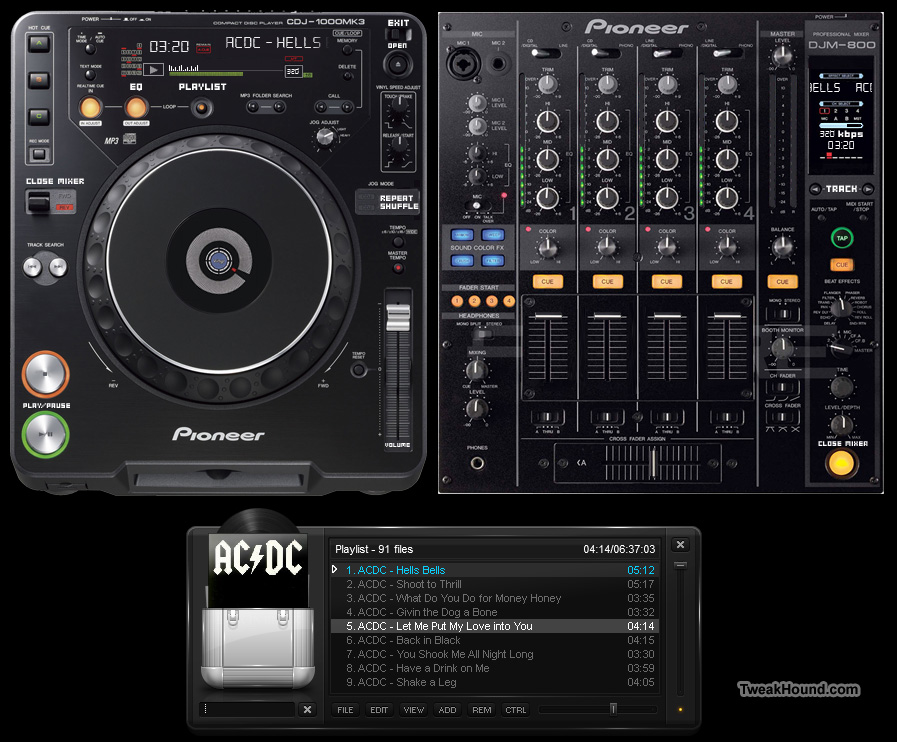Open the playlist via the PLAYLIST loop button
This screenshot has width=897, height=742.
201,108
